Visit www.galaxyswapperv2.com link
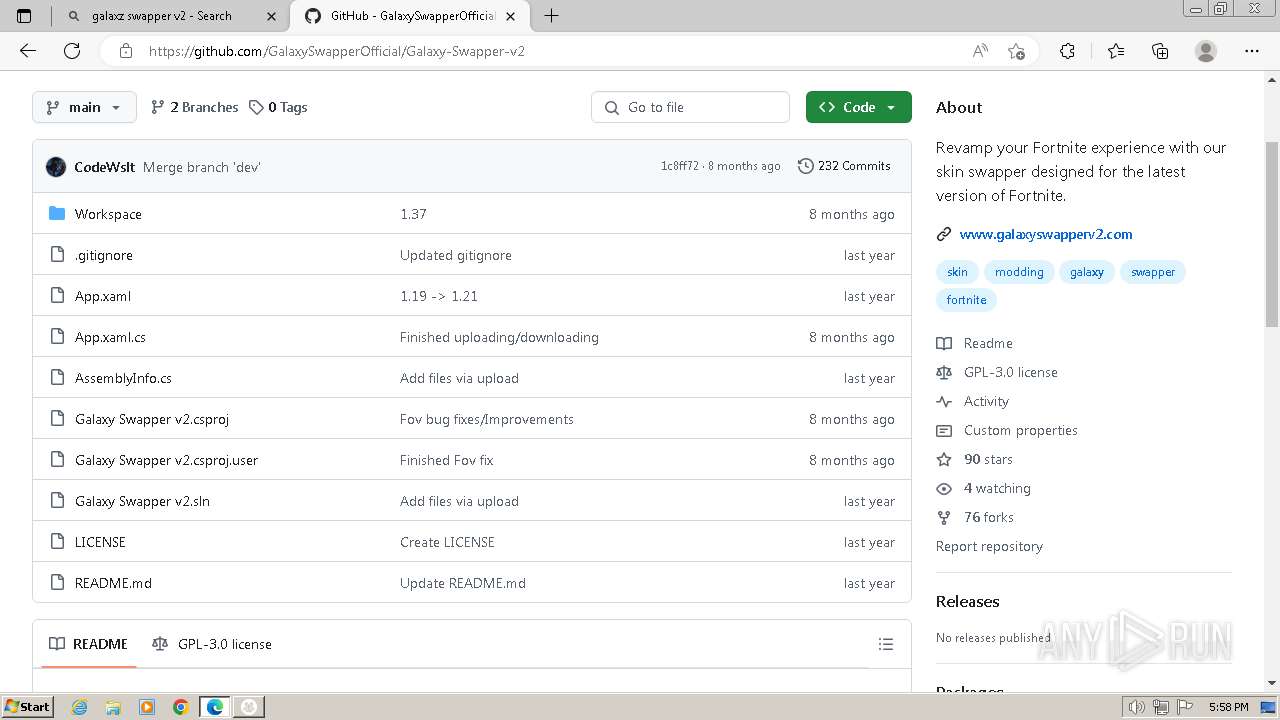The height and width of the screenshot is (720, 1280). 1046,234
